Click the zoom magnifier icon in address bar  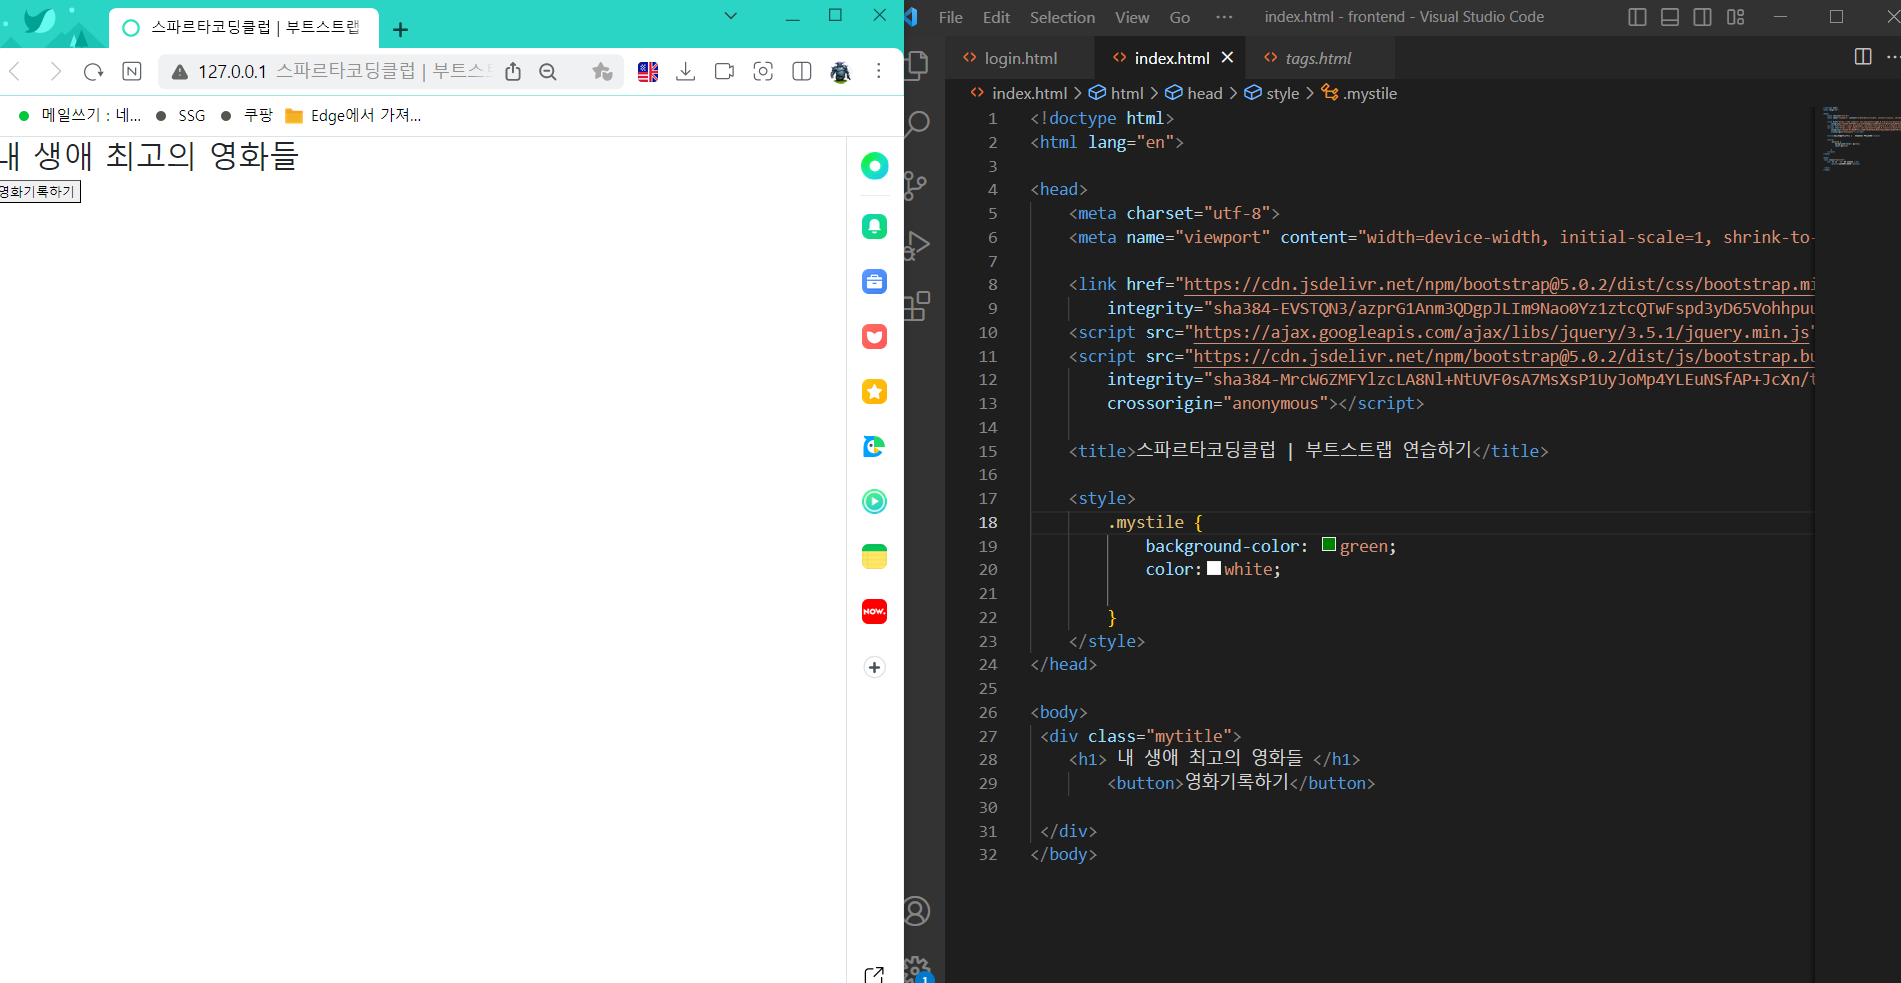[548, 71]
